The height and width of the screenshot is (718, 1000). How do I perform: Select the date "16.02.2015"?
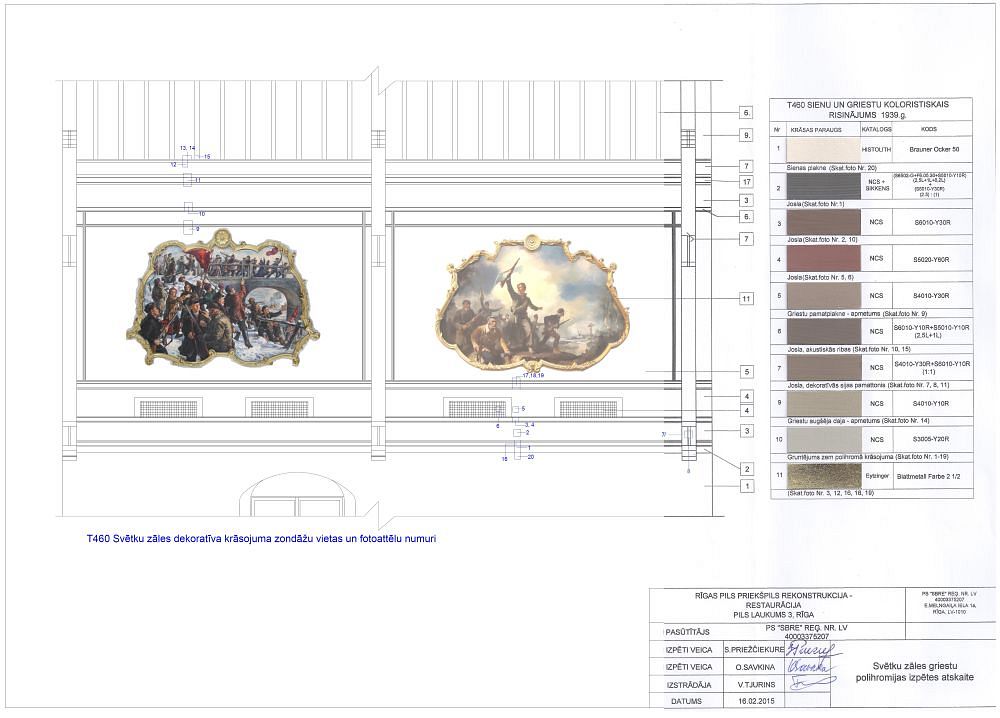(x=756, y=701)
